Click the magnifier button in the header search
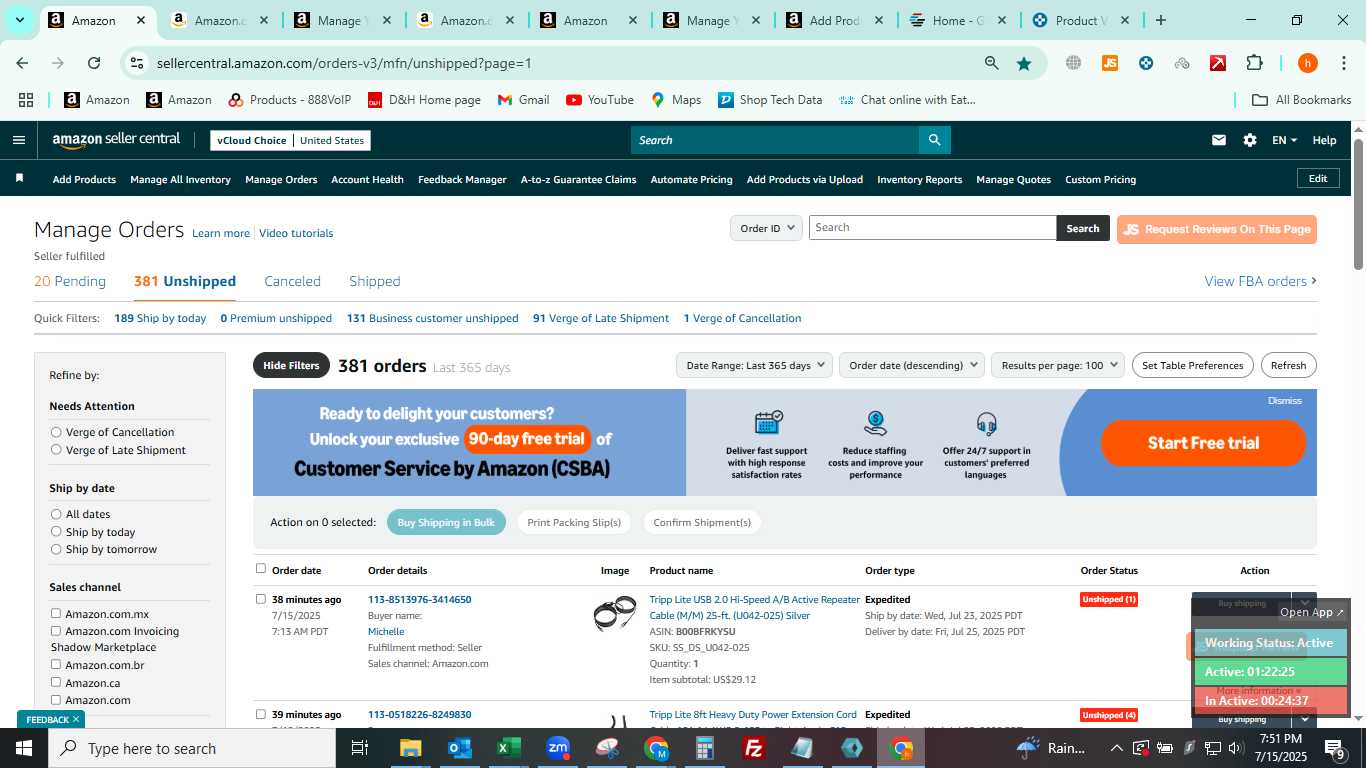Image resolution: width=1366 pixels, height=768 pixels. pyautogui.click(x=934, y=140)
